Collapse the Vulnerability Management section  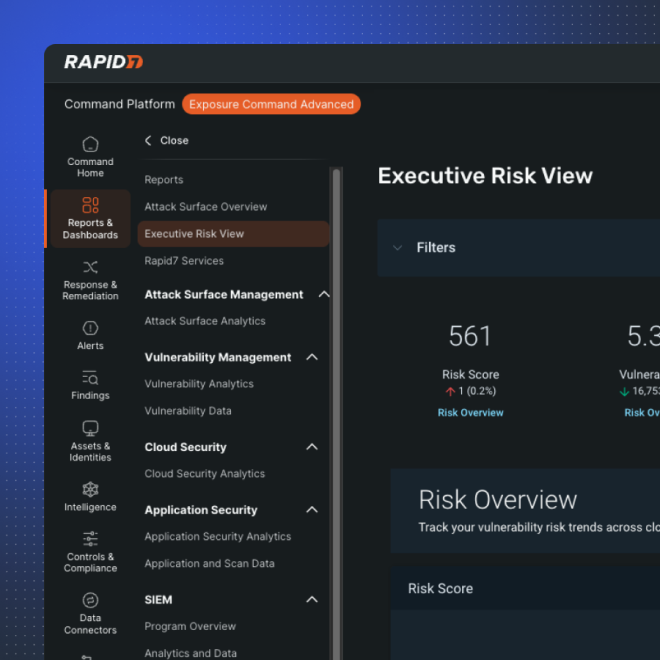[x=312, y=357]
